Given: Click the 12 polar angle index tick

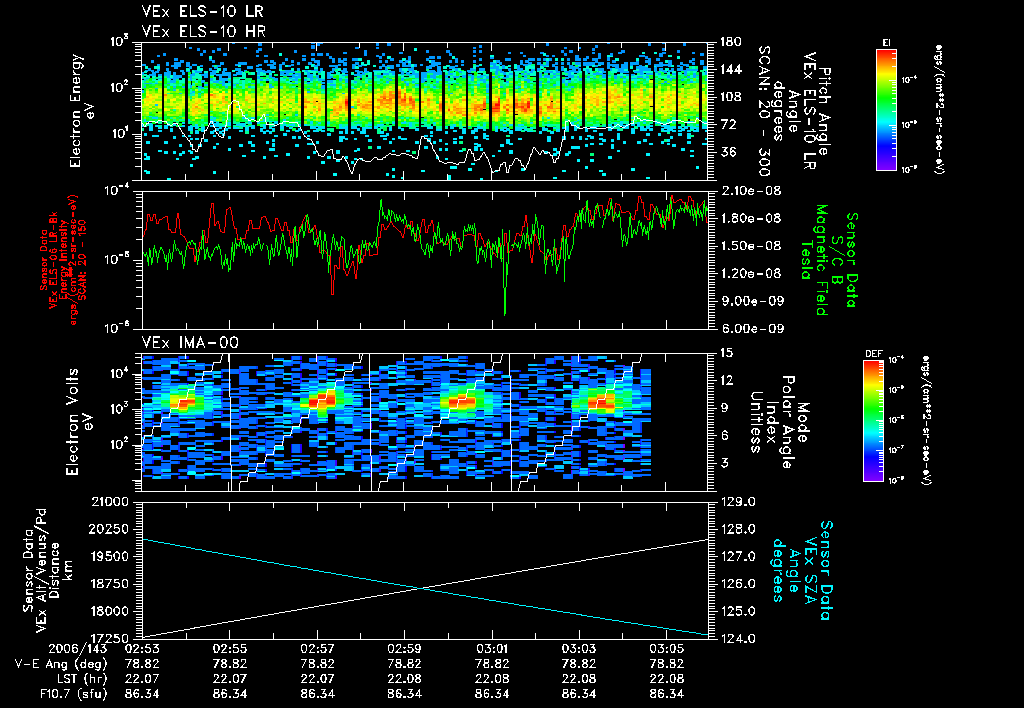Looking at the screenshot, I should tap(726, 380).
